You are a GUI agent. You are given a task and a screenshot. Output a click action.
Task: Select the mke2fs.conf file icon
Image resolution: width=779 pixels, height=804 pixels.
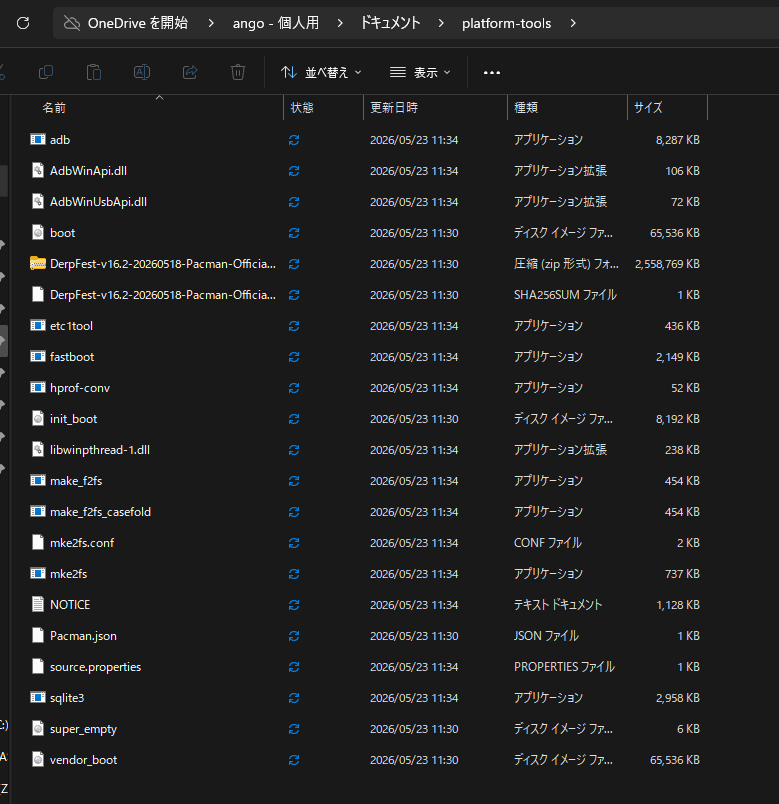(38, 542)
